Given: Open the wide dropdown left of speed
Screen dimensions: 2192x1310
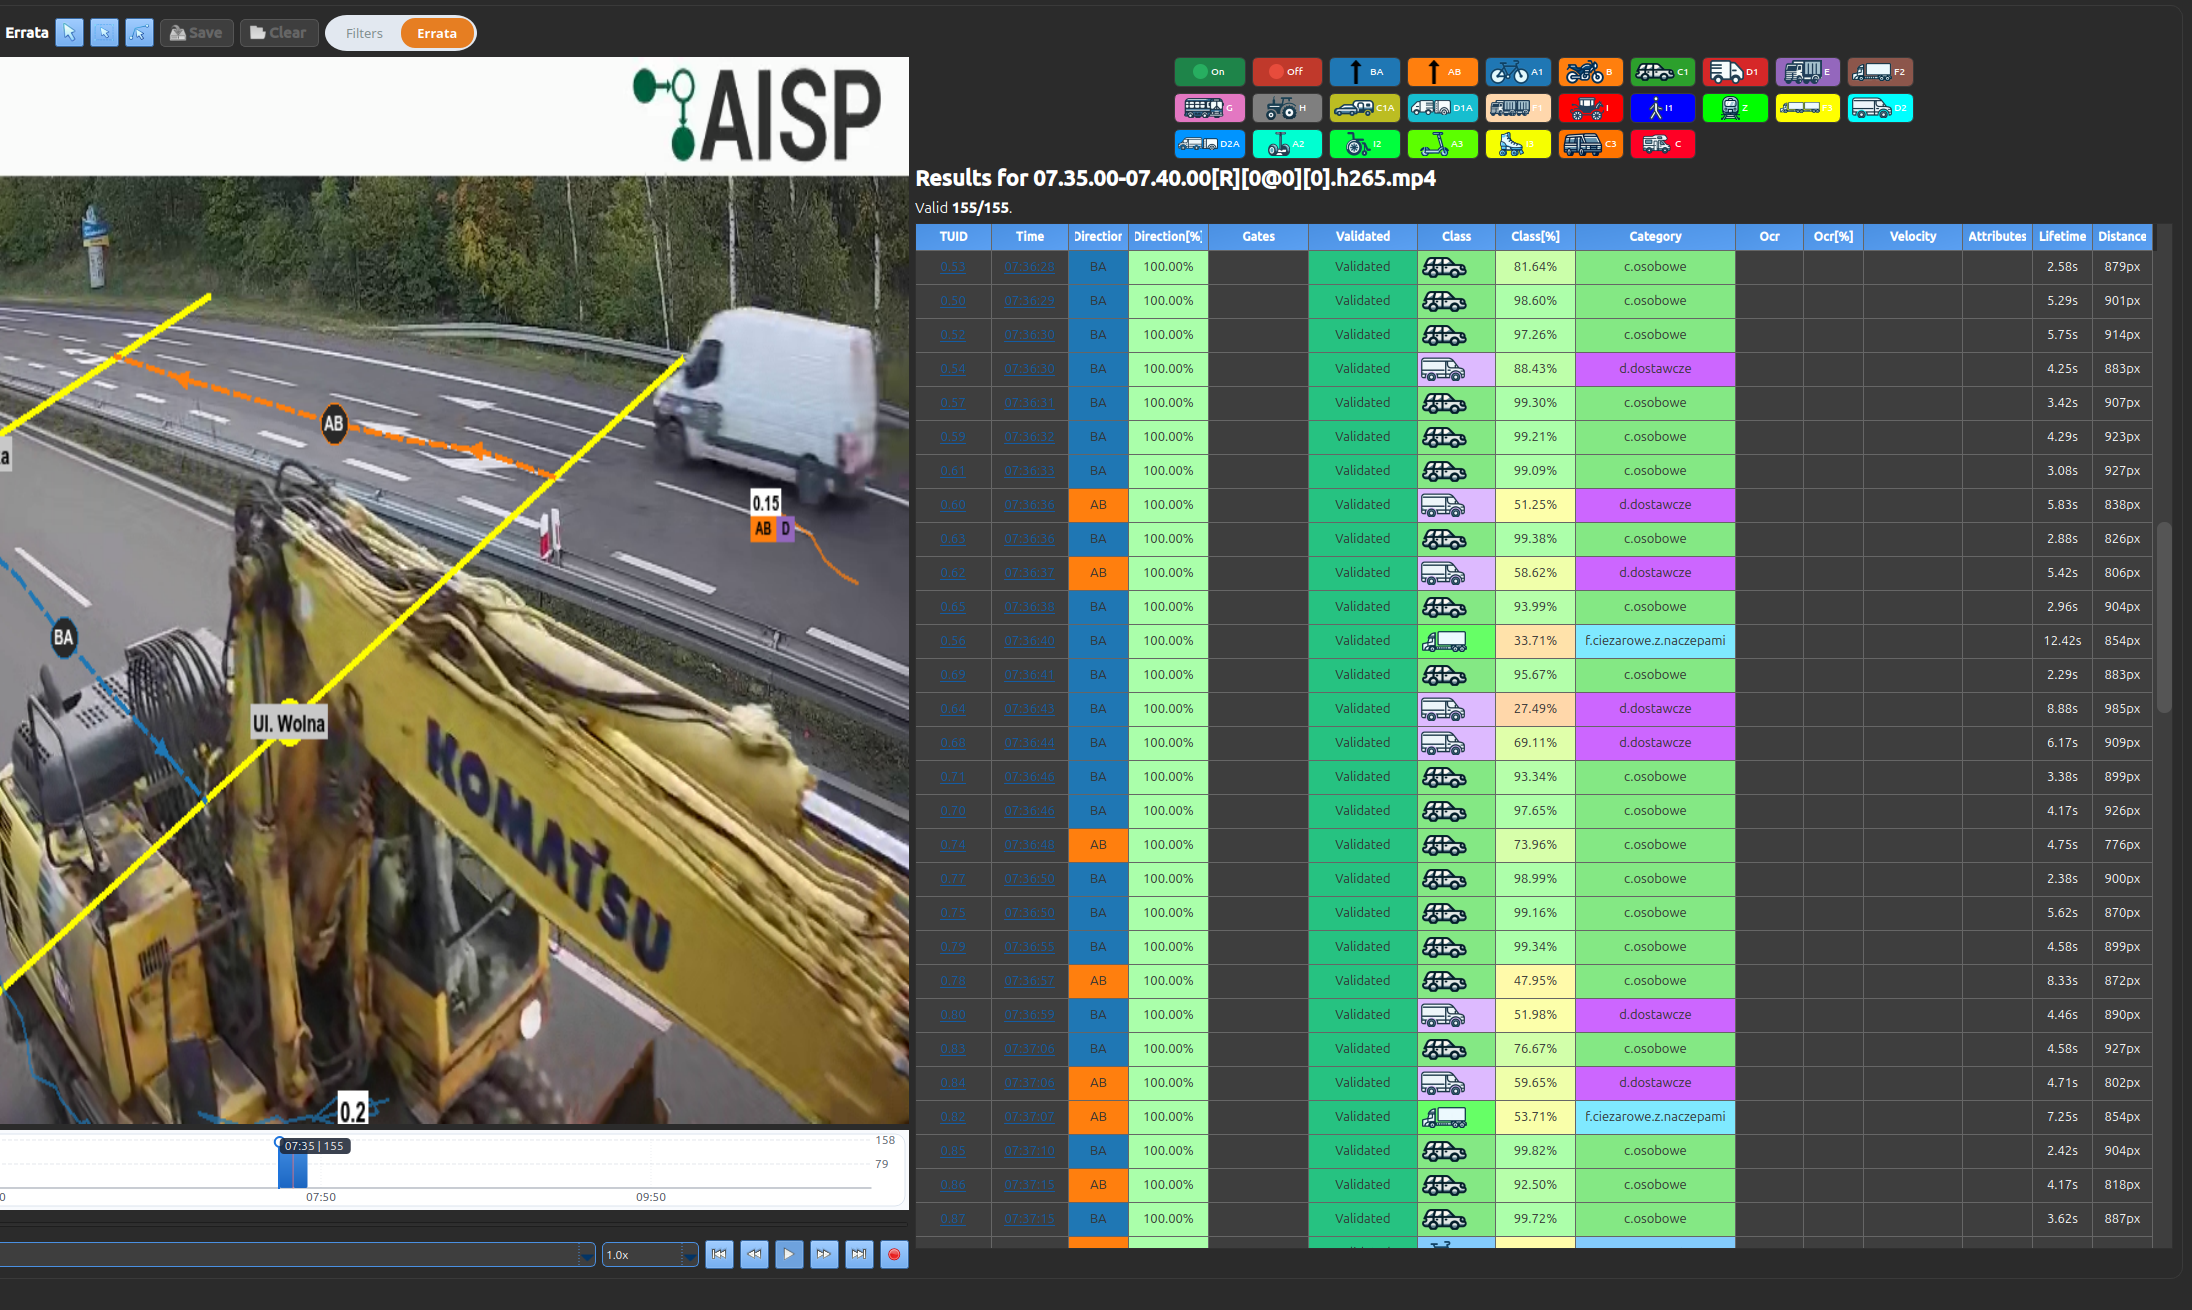Looking at the screenshot, I should point(297,1254).
